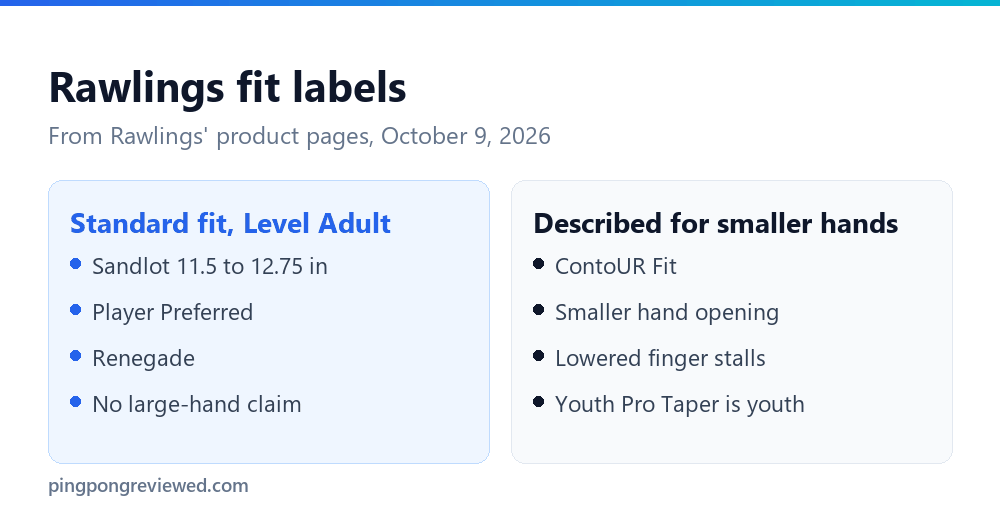Open the pingpongreviewed.com link
The height and width of the screenshot is (517, 1000).
coord(149,486)
